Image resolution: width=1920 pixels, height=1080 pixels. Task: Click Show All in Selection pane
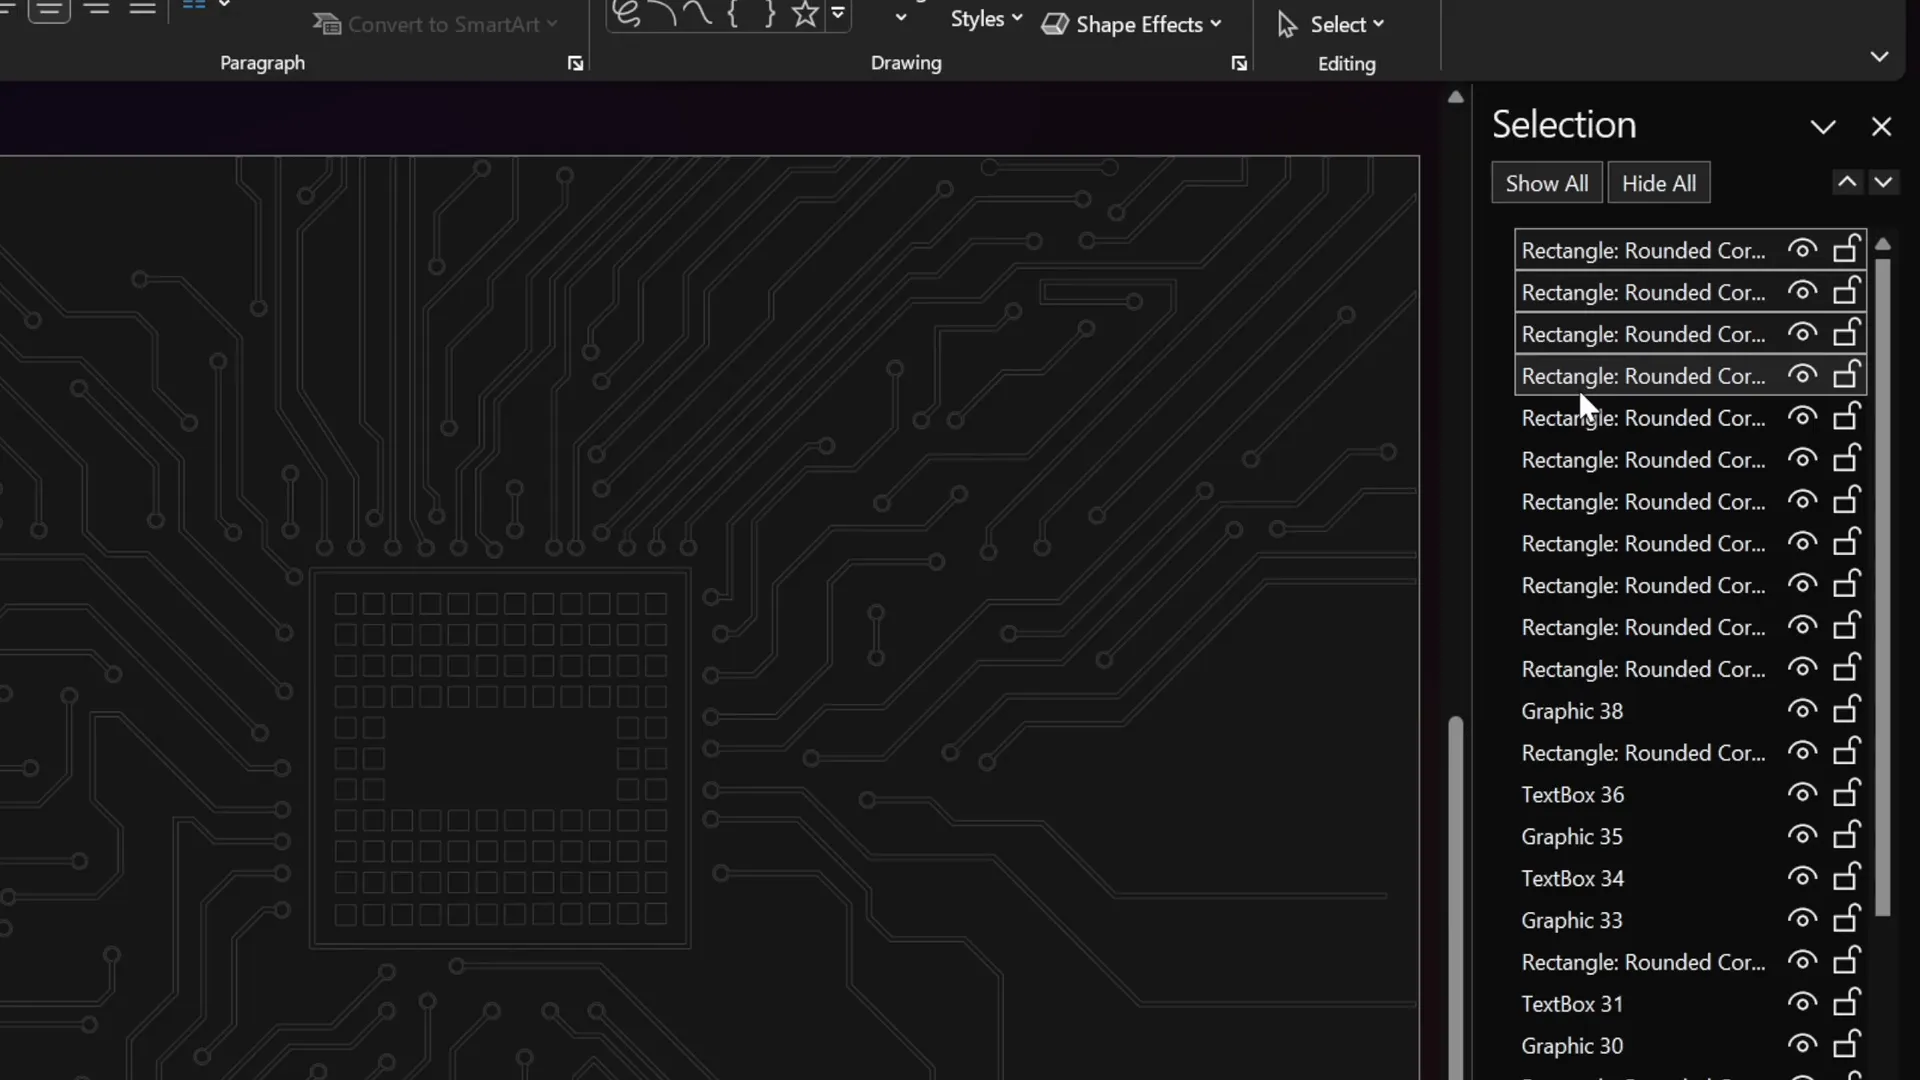pyautogui.click(x=1546, y=183)
